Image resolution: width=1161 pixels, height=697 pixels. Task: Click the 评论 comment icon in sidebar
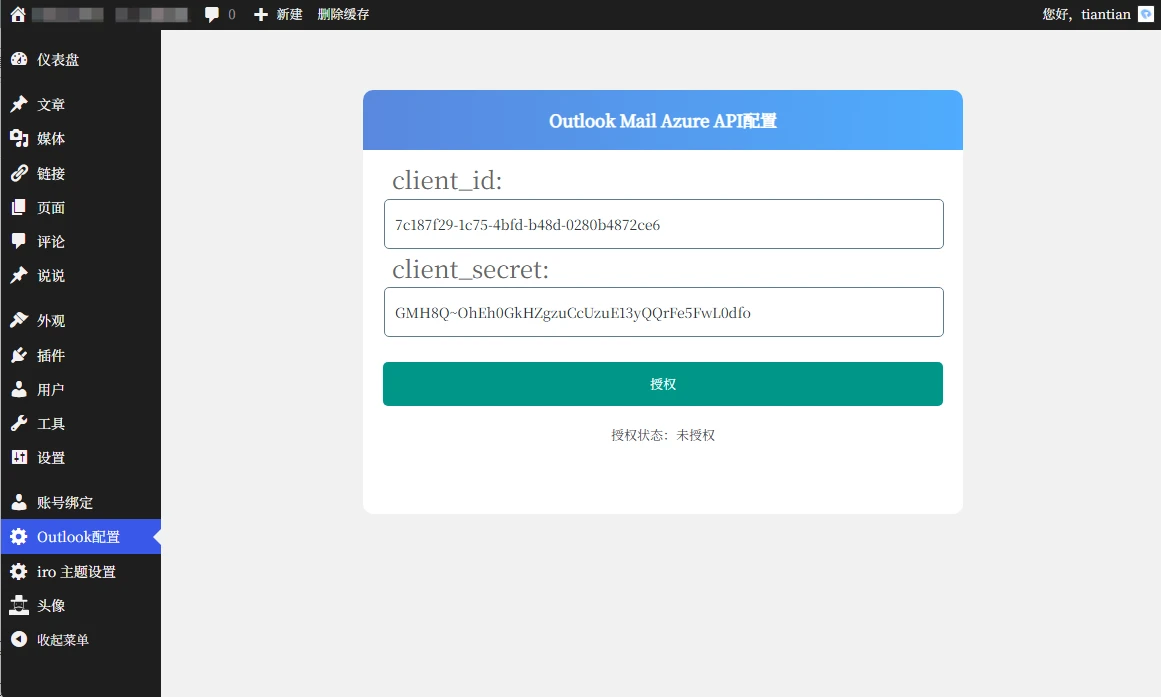point(19,241)
